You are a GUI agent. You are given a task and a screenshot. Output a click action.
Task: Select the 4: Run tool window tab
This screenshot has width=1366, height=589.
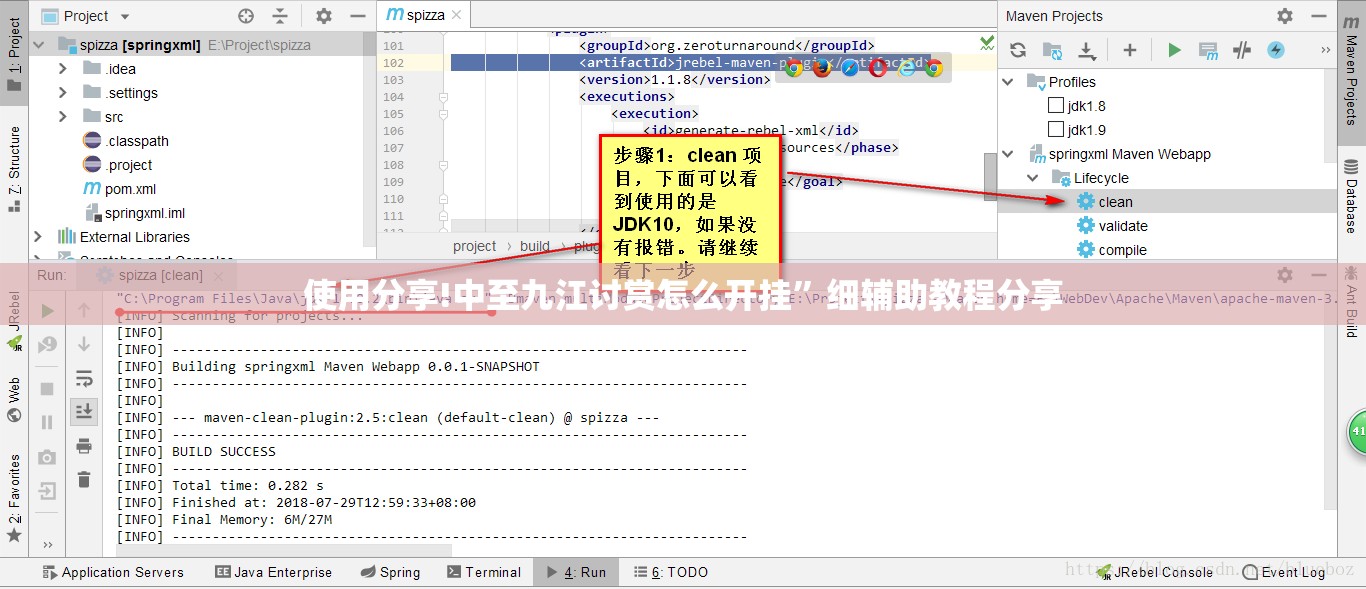(575, 572)
